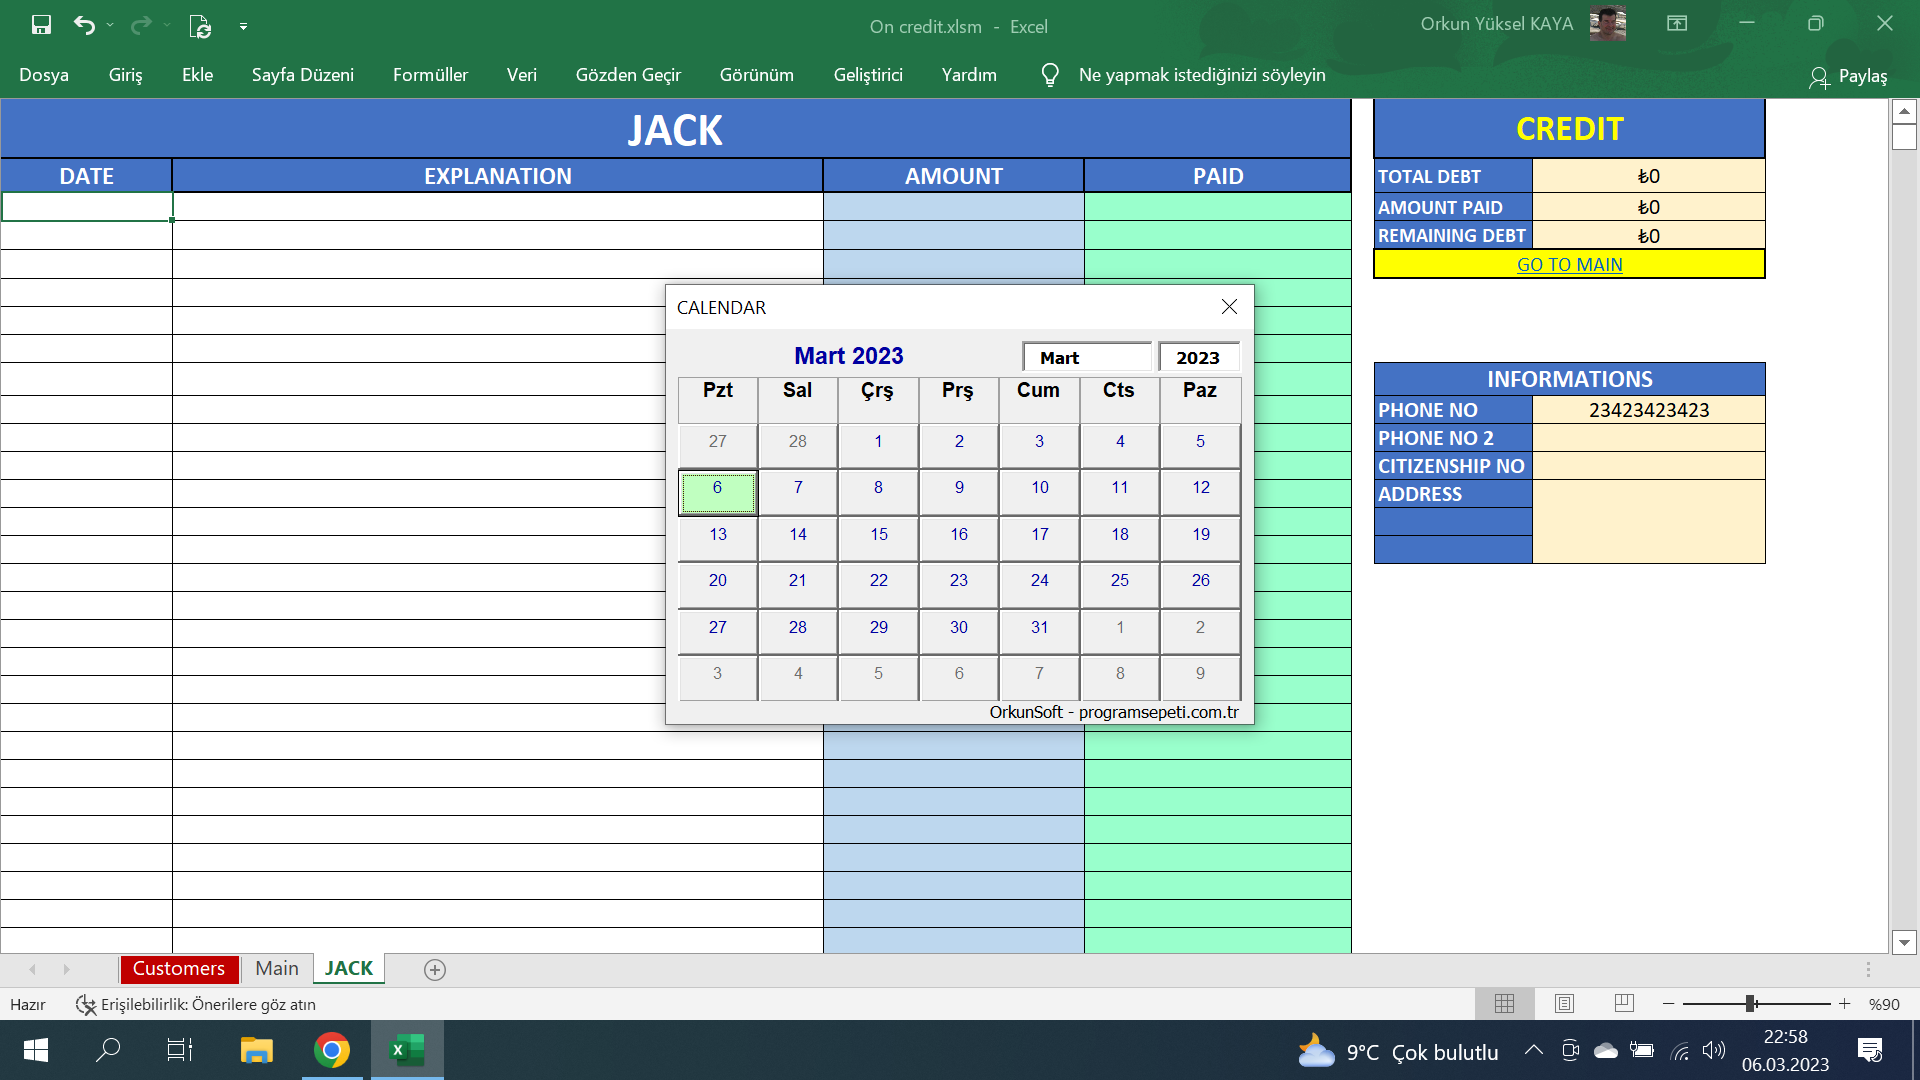Open the Mart month combo box
The width and height of the screenshot is (1920, 1080).
(x=1086, y=358)
